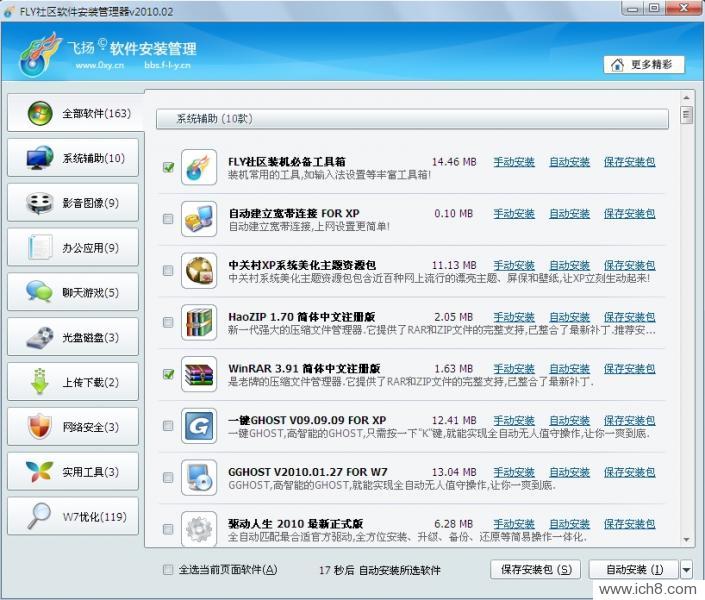The height and width of the screenshot is (600, 705).
Task: Click the 更多精彩 button
Action: [644, 65]
